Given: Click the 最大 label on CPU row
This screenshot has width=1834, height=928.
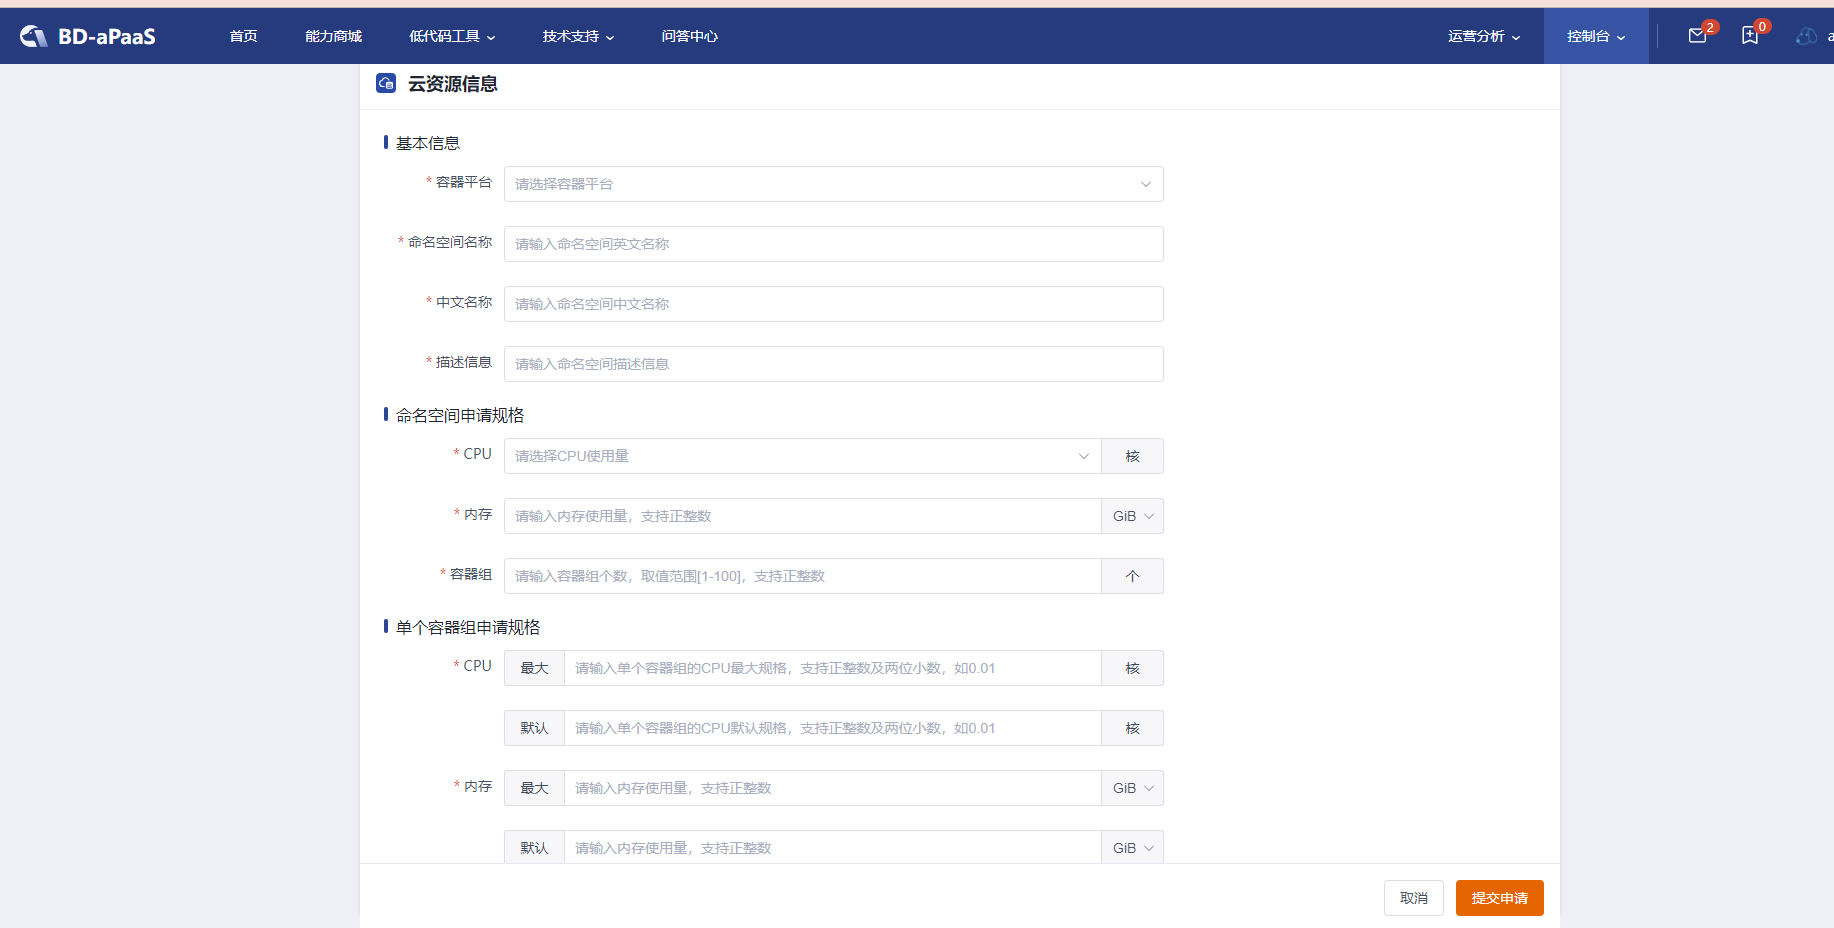Looking at the screenshot, I should point(534,668).
